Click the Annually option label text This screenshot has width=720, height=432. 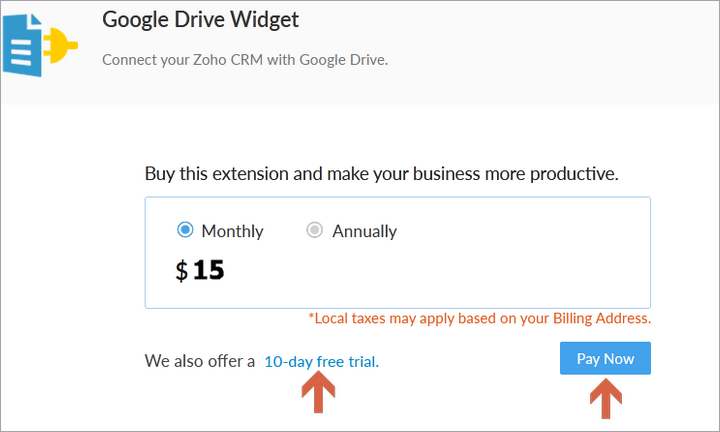365,231
